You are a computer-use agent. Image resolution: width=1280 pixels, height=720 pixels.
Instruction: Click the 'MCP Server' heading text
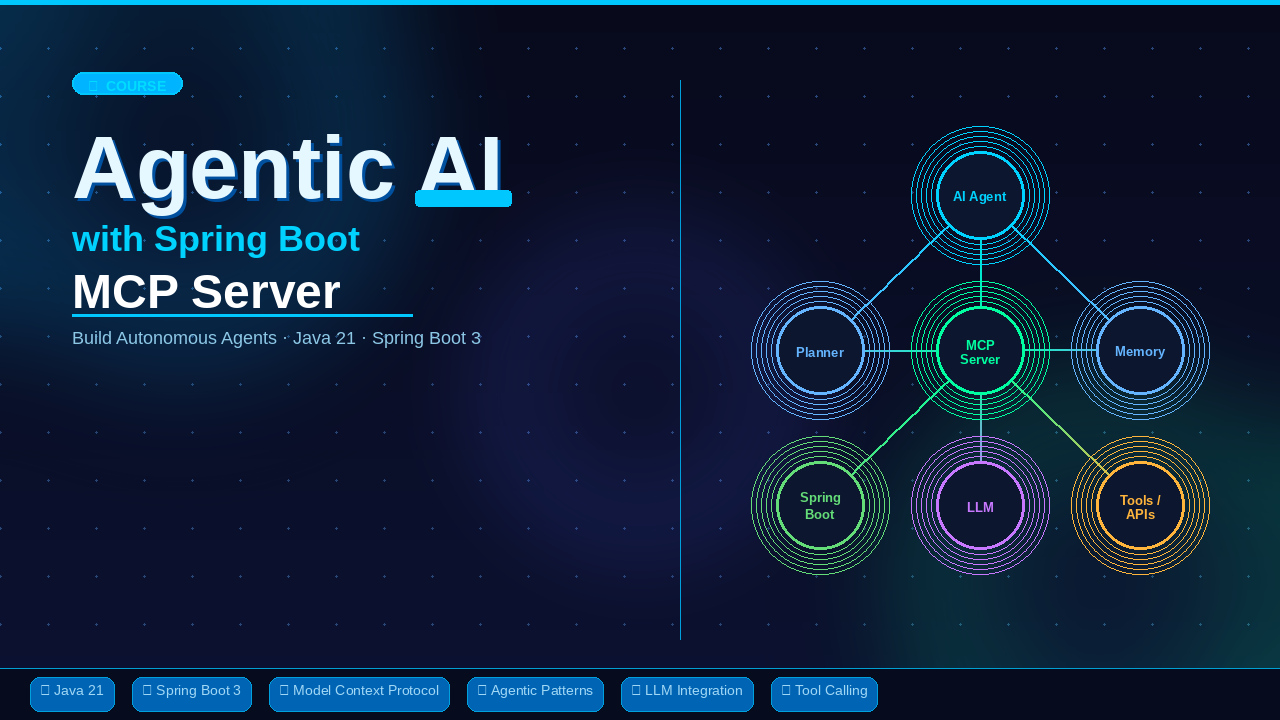(206, 292)
